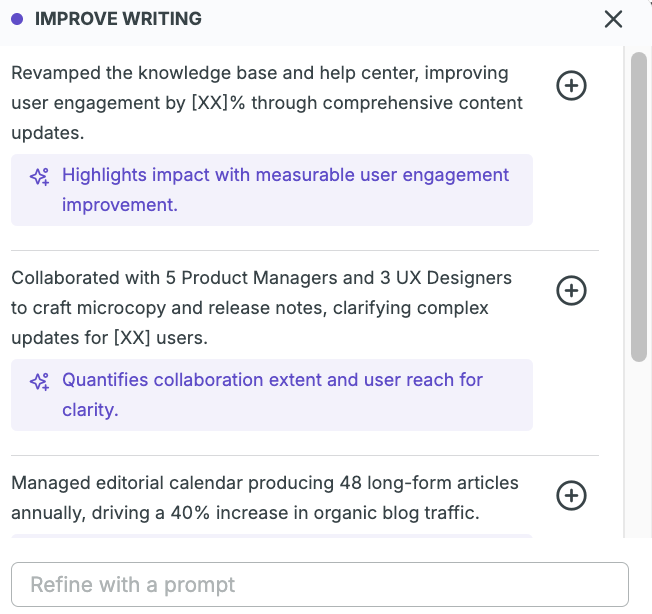Add the 'Revamped the knowledge base' suggestion with its plus icon
This screenshot has height=614, width=652.
(x=571, y=86)
